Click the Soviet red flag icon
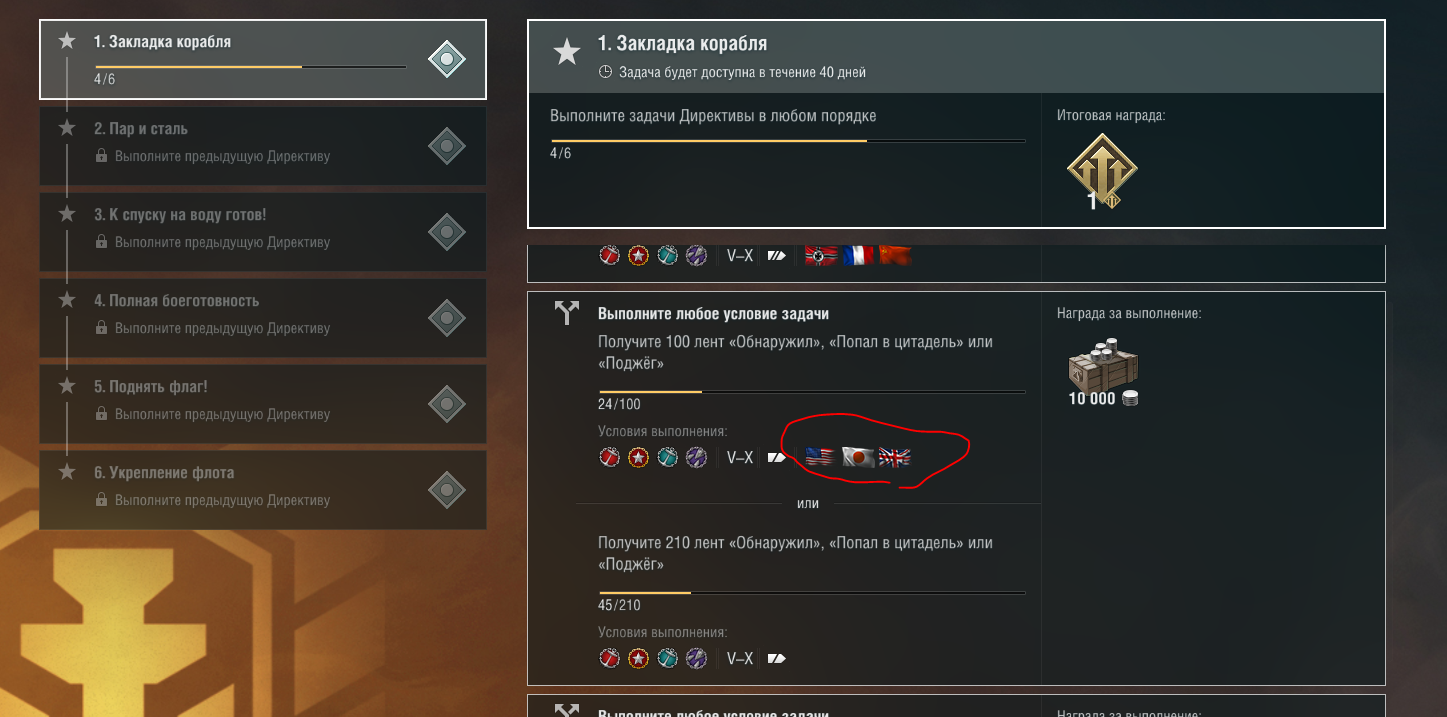 point(895,255)
